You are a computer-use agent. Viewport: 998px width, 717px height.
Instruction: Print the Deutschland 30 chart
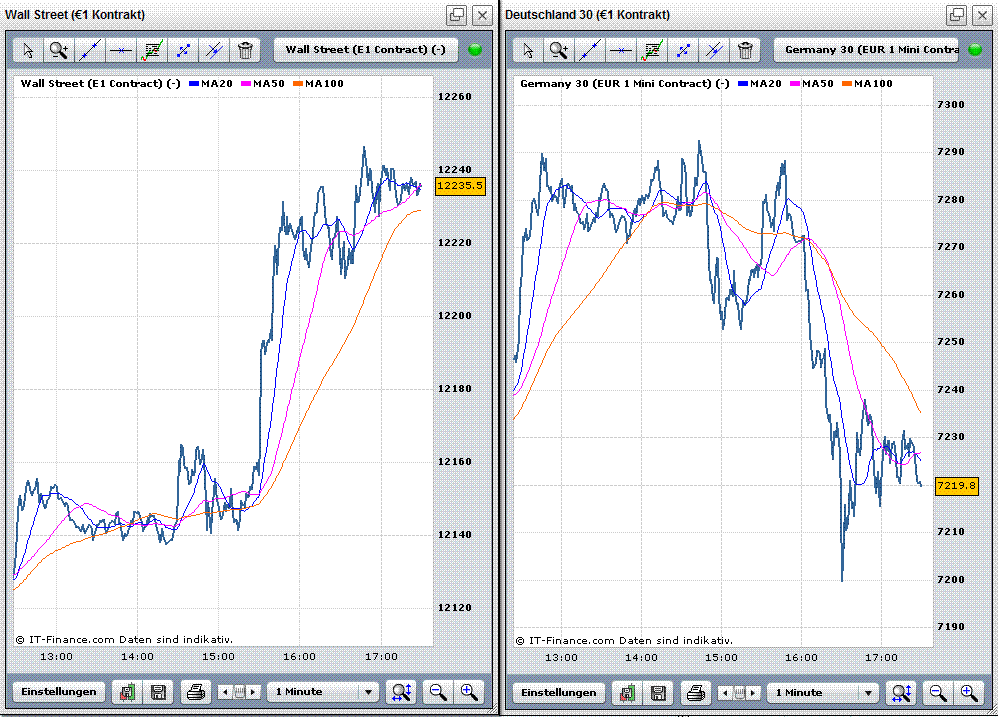(696, 692)
